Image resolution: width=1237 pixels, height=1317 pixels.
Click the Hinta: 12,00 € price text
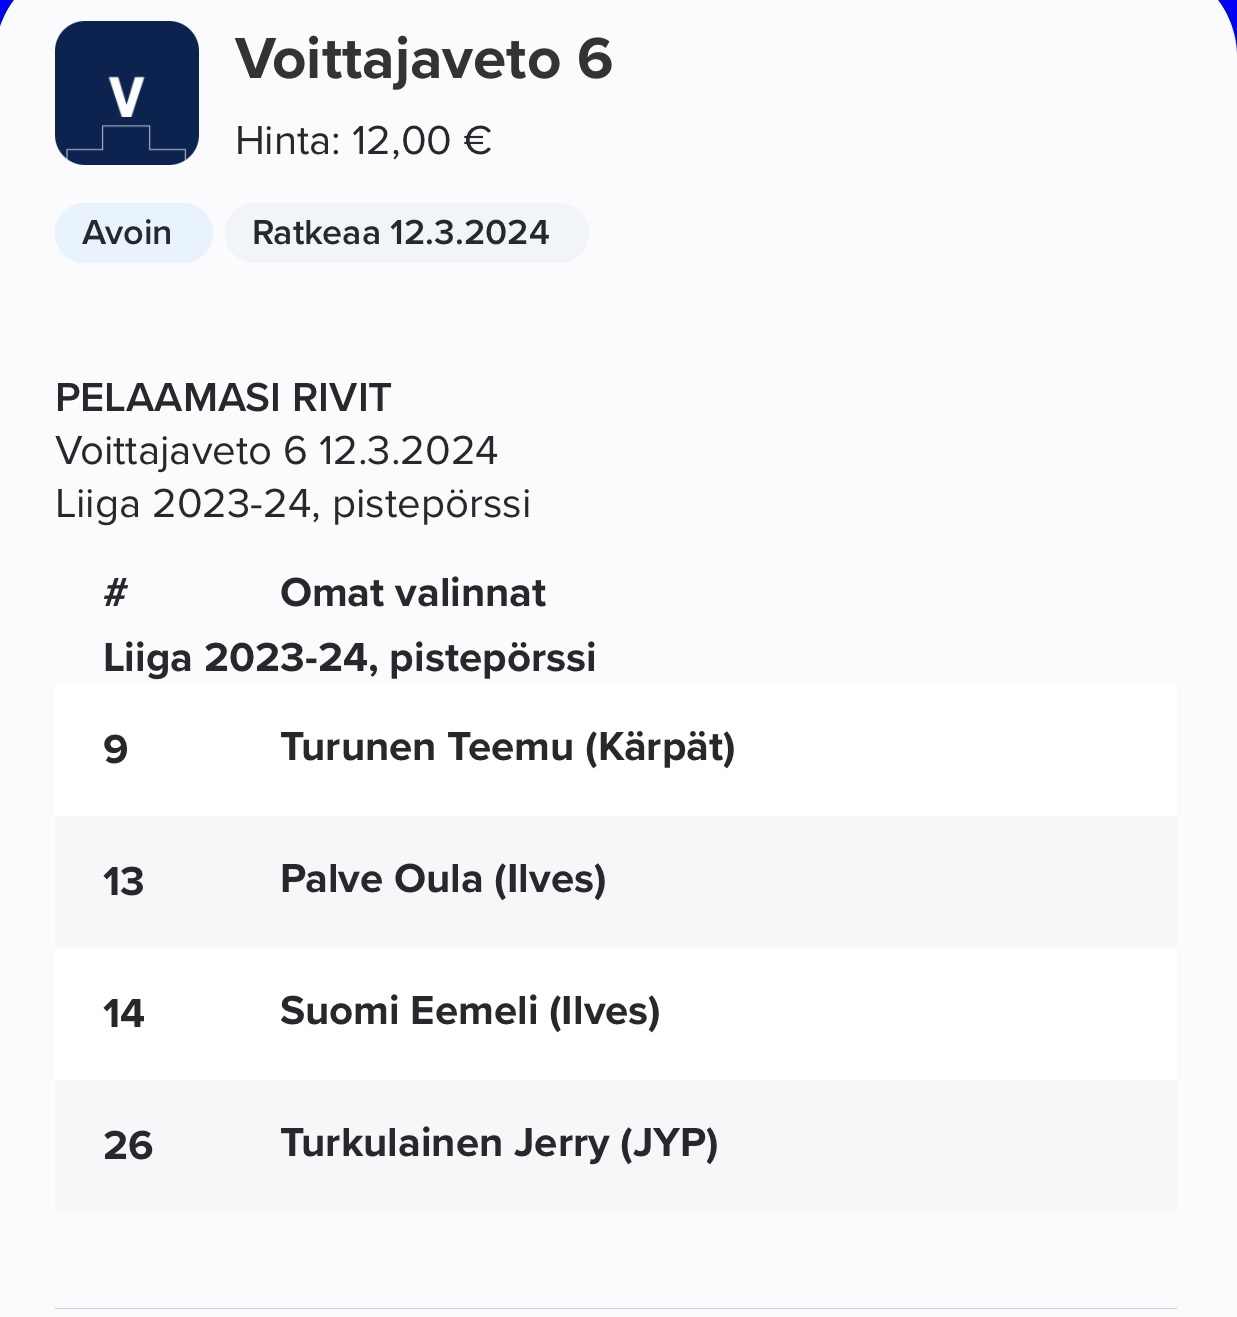364,141
